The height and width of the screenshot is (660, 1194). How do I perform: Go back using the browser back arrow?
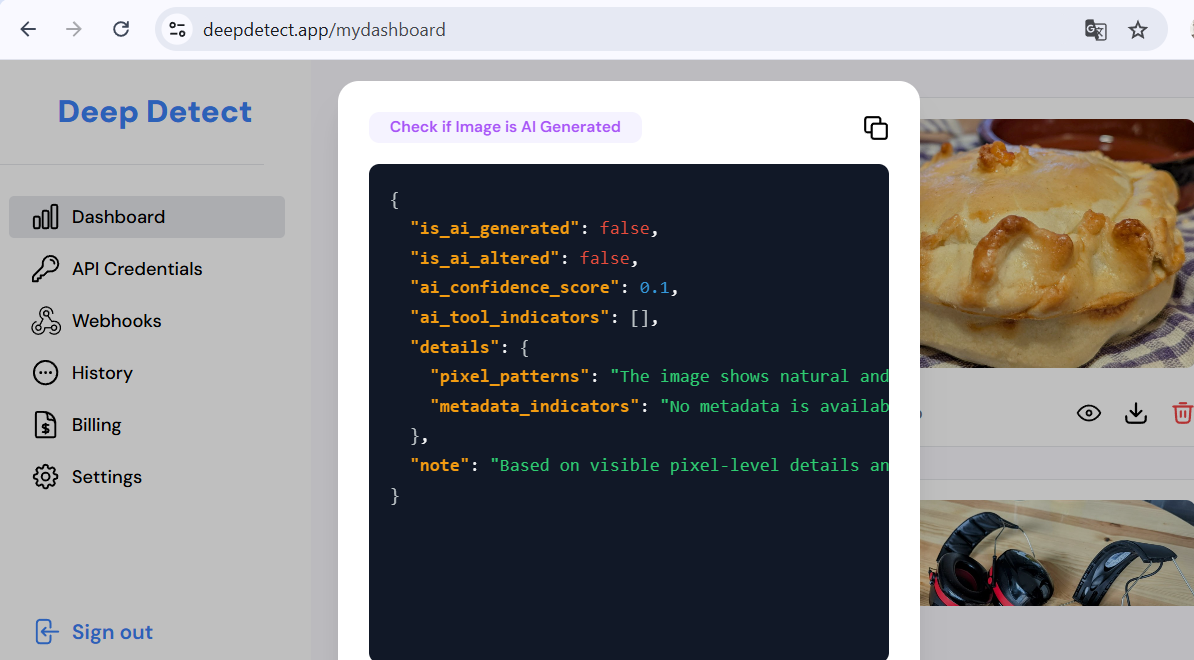click(28, 30)
